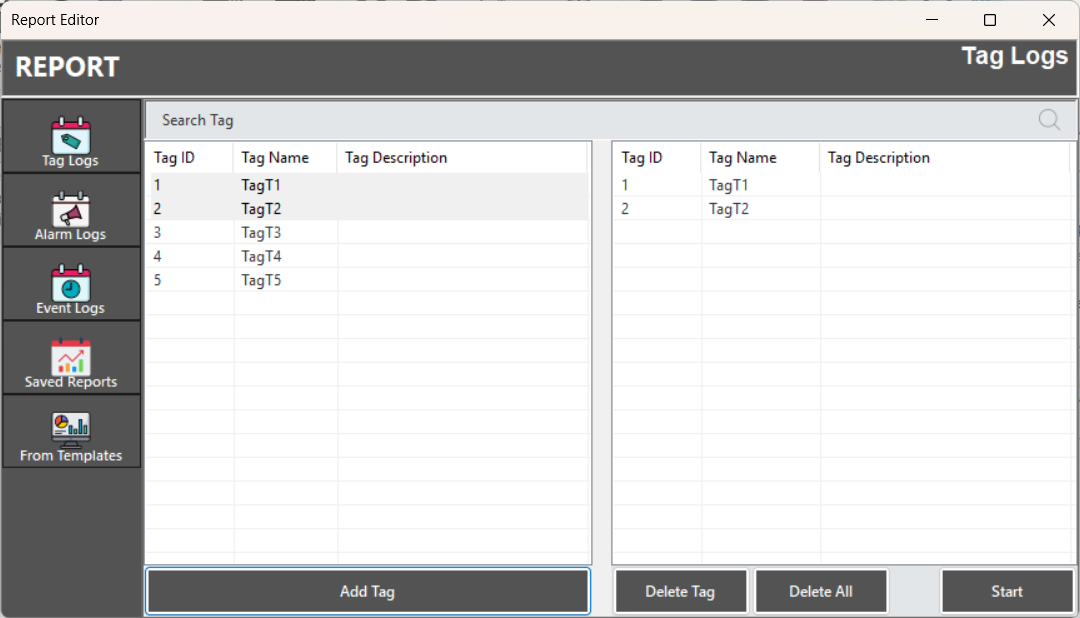Image resolution: width=1080 pixels, height=618 pixels.
Task: Click the Add Tag button
Action: (368, 591)
